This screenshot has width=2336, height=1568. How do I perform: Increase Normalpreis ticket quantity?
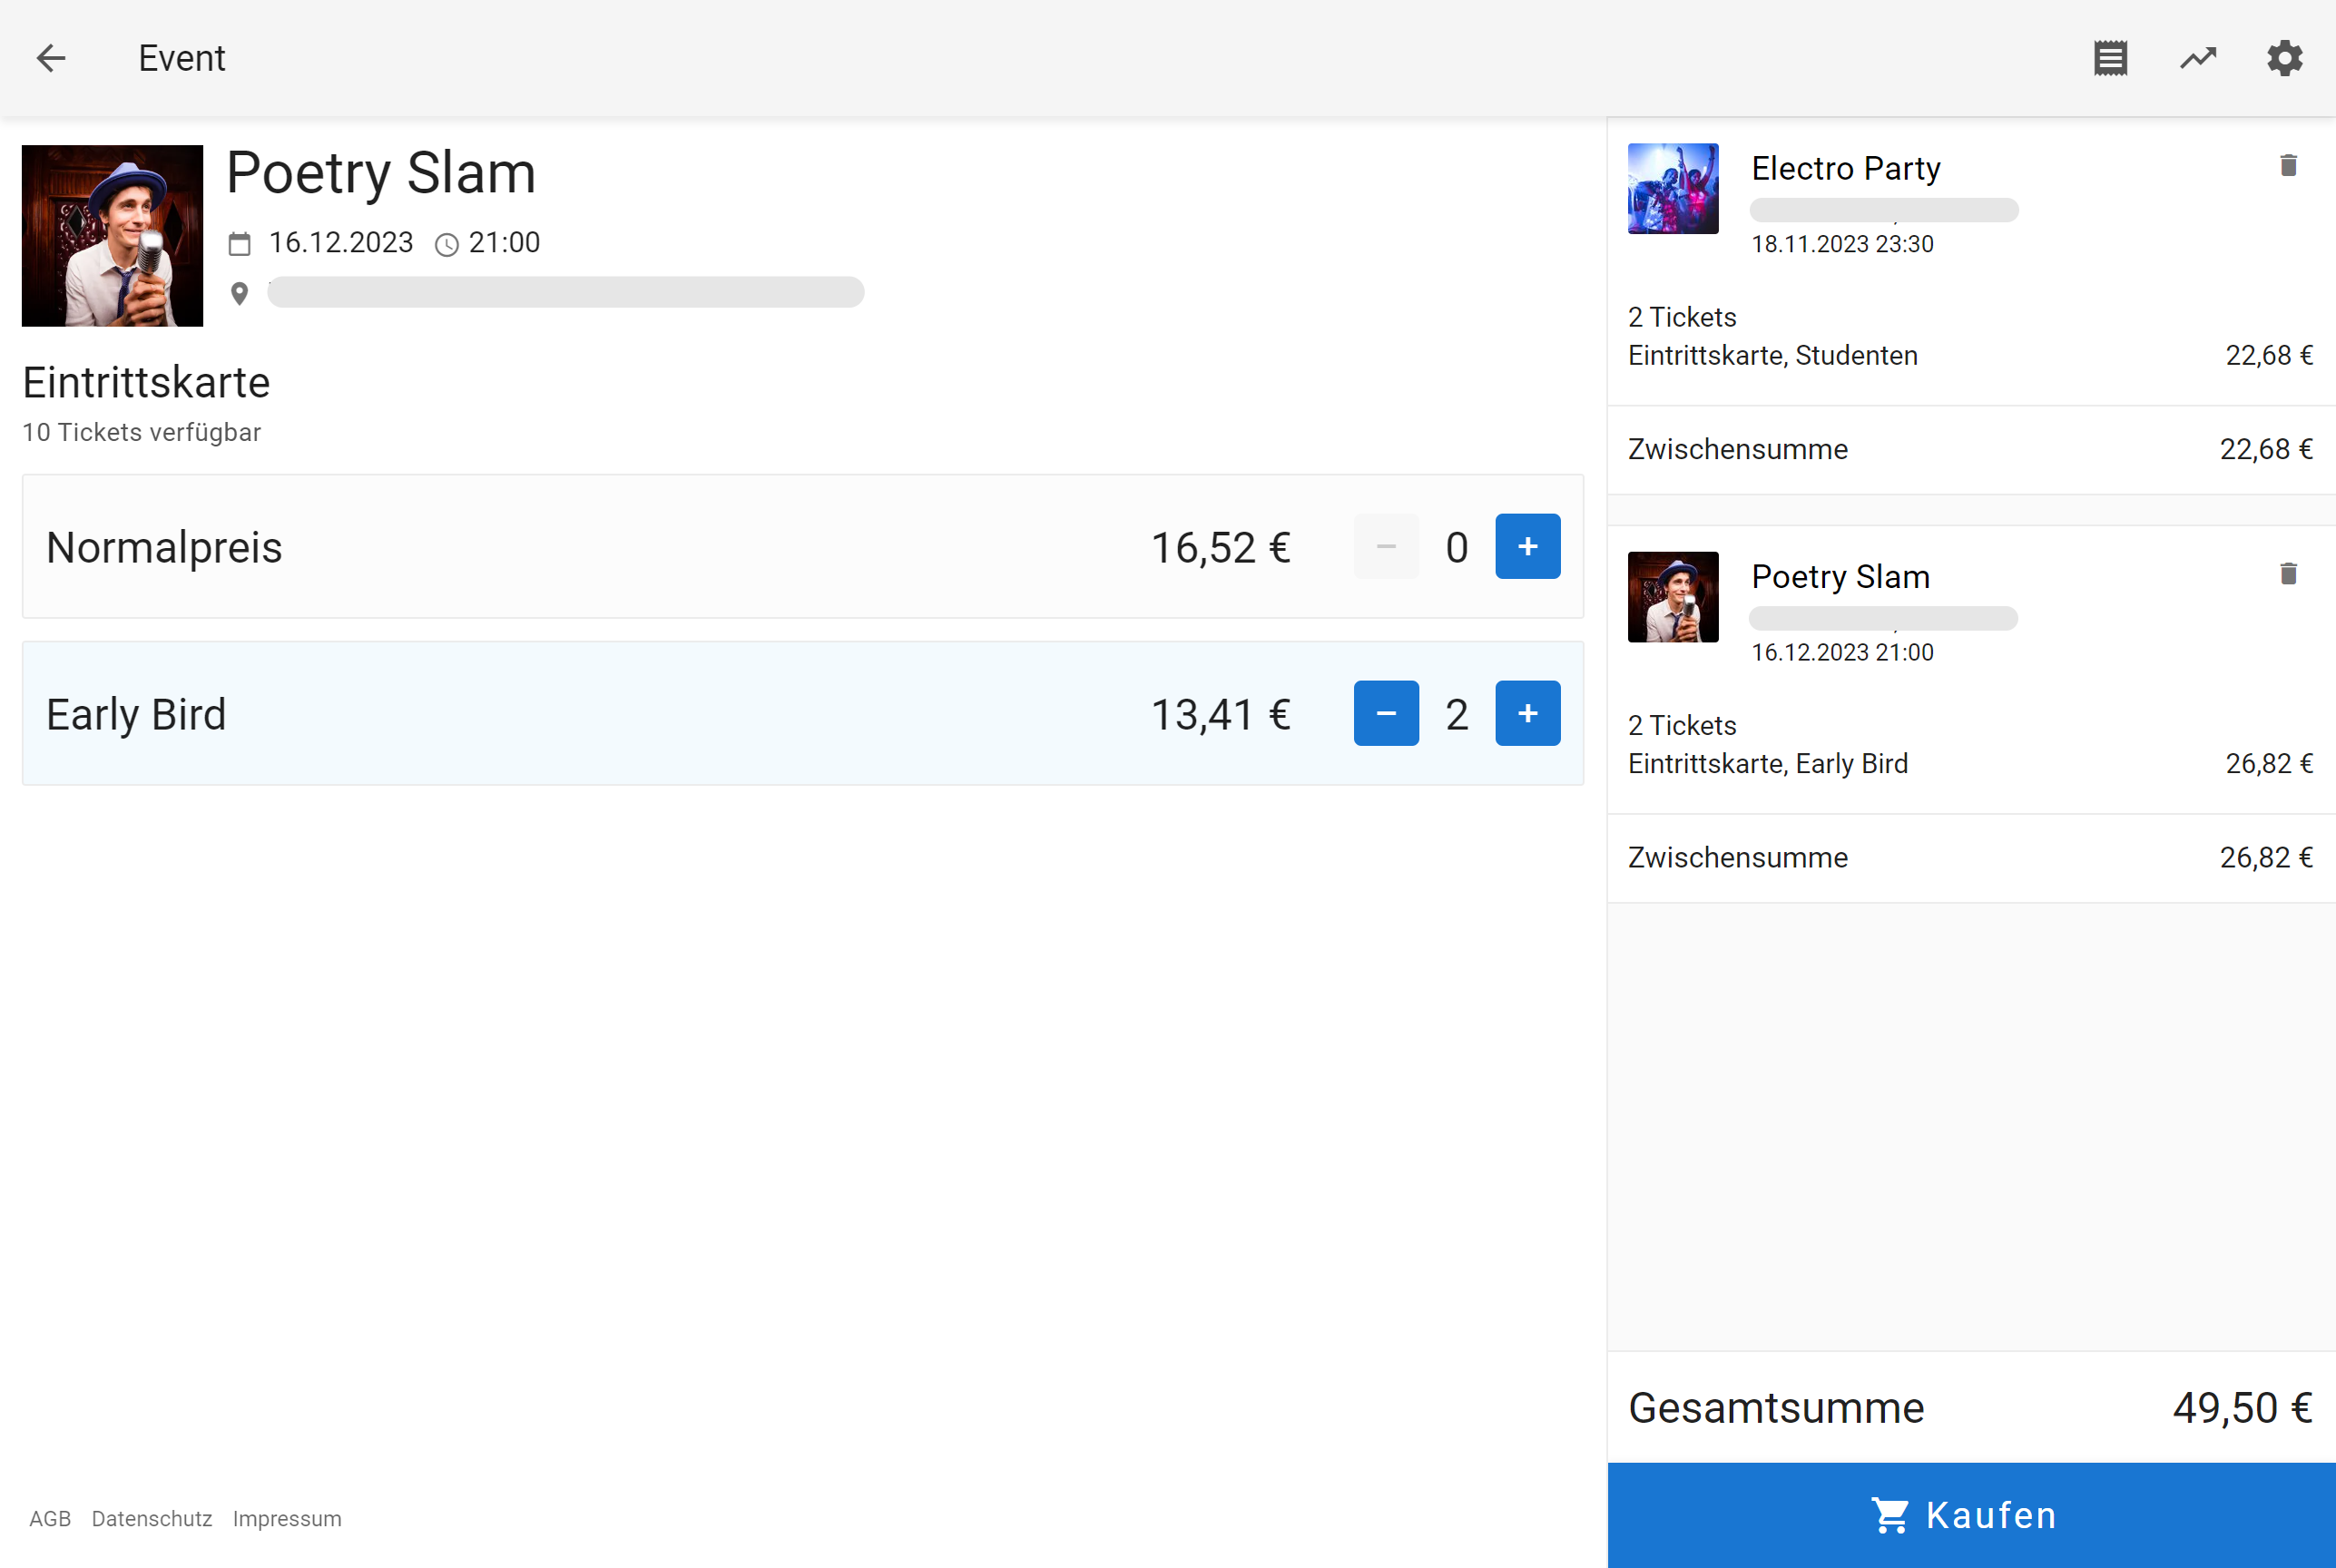tap(1527, 546)
